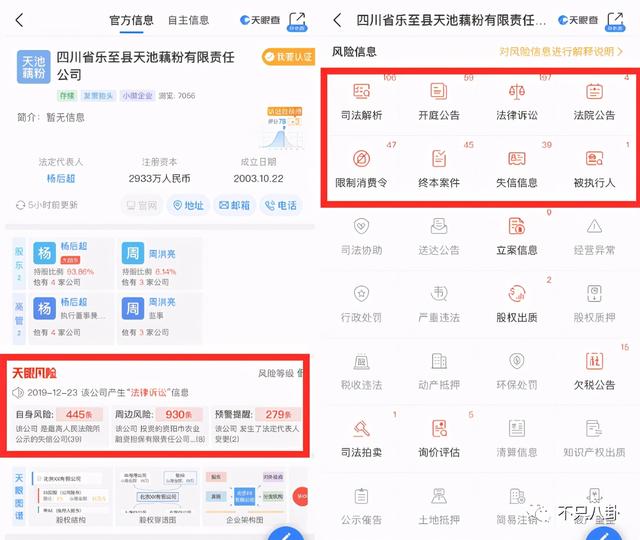
Task: Open 法院公告 risk item
Action: [594, 102]
